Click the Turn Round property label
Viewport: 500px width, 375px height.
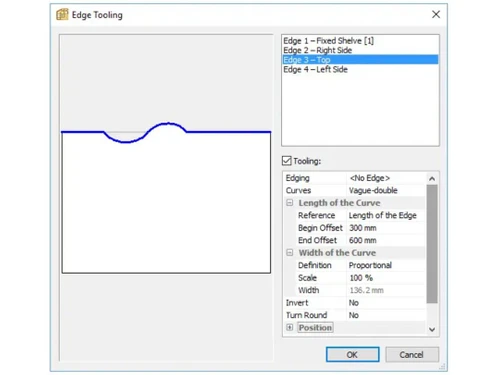tap(306, 315)
